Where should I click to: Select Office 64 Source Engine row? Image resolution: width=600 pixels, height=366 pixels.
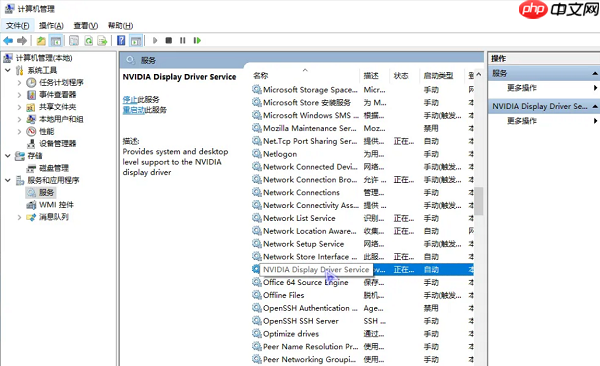(x=362, y=283)
